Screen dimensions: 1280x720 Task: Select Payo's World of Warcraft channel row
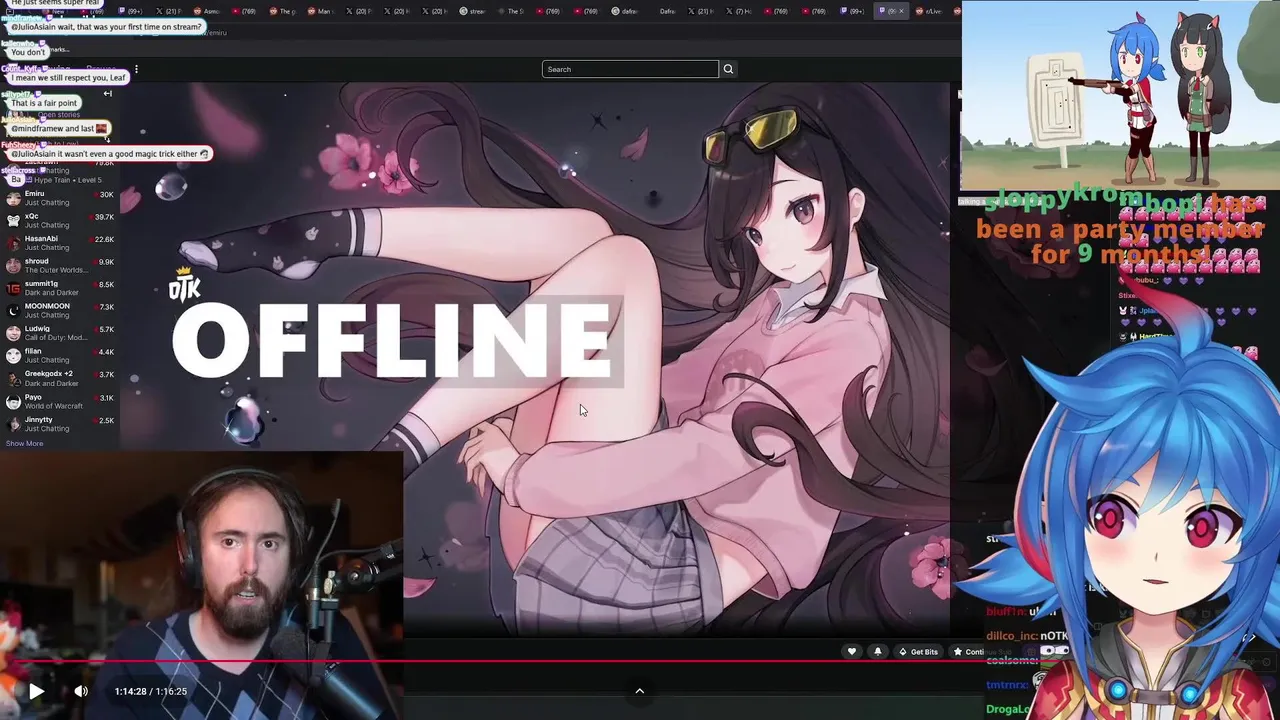tap(60, 401)
